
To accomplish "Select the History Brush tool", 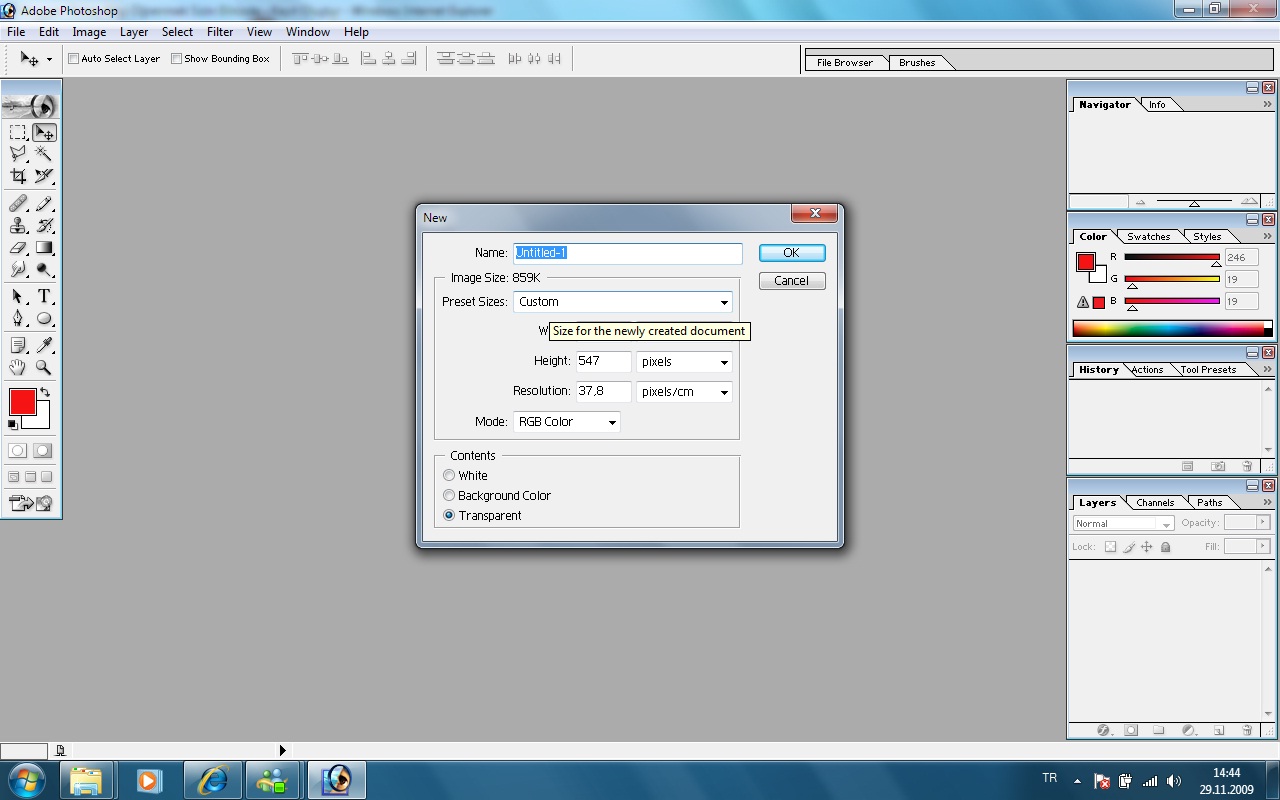I will pos(44,225).
